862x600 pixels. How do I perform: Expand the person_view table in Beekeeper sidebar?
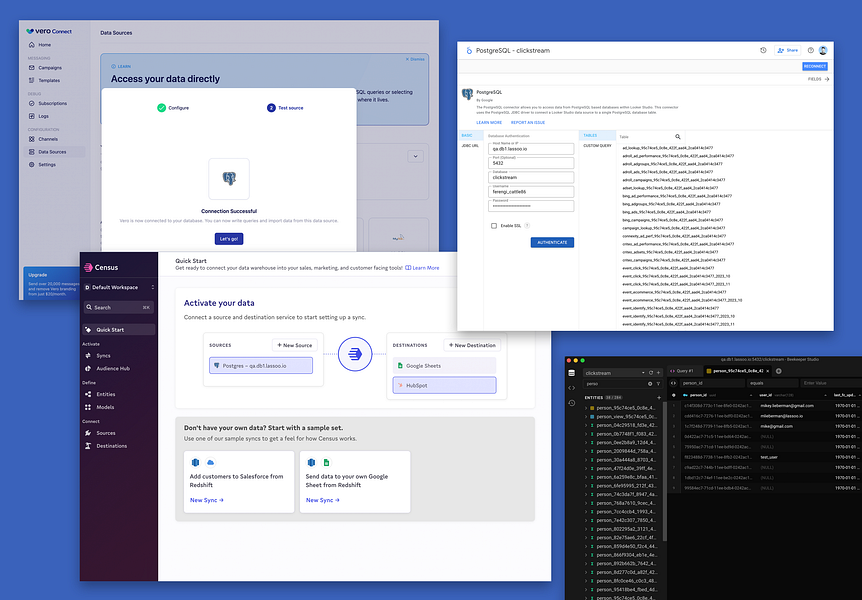[585, 418]
